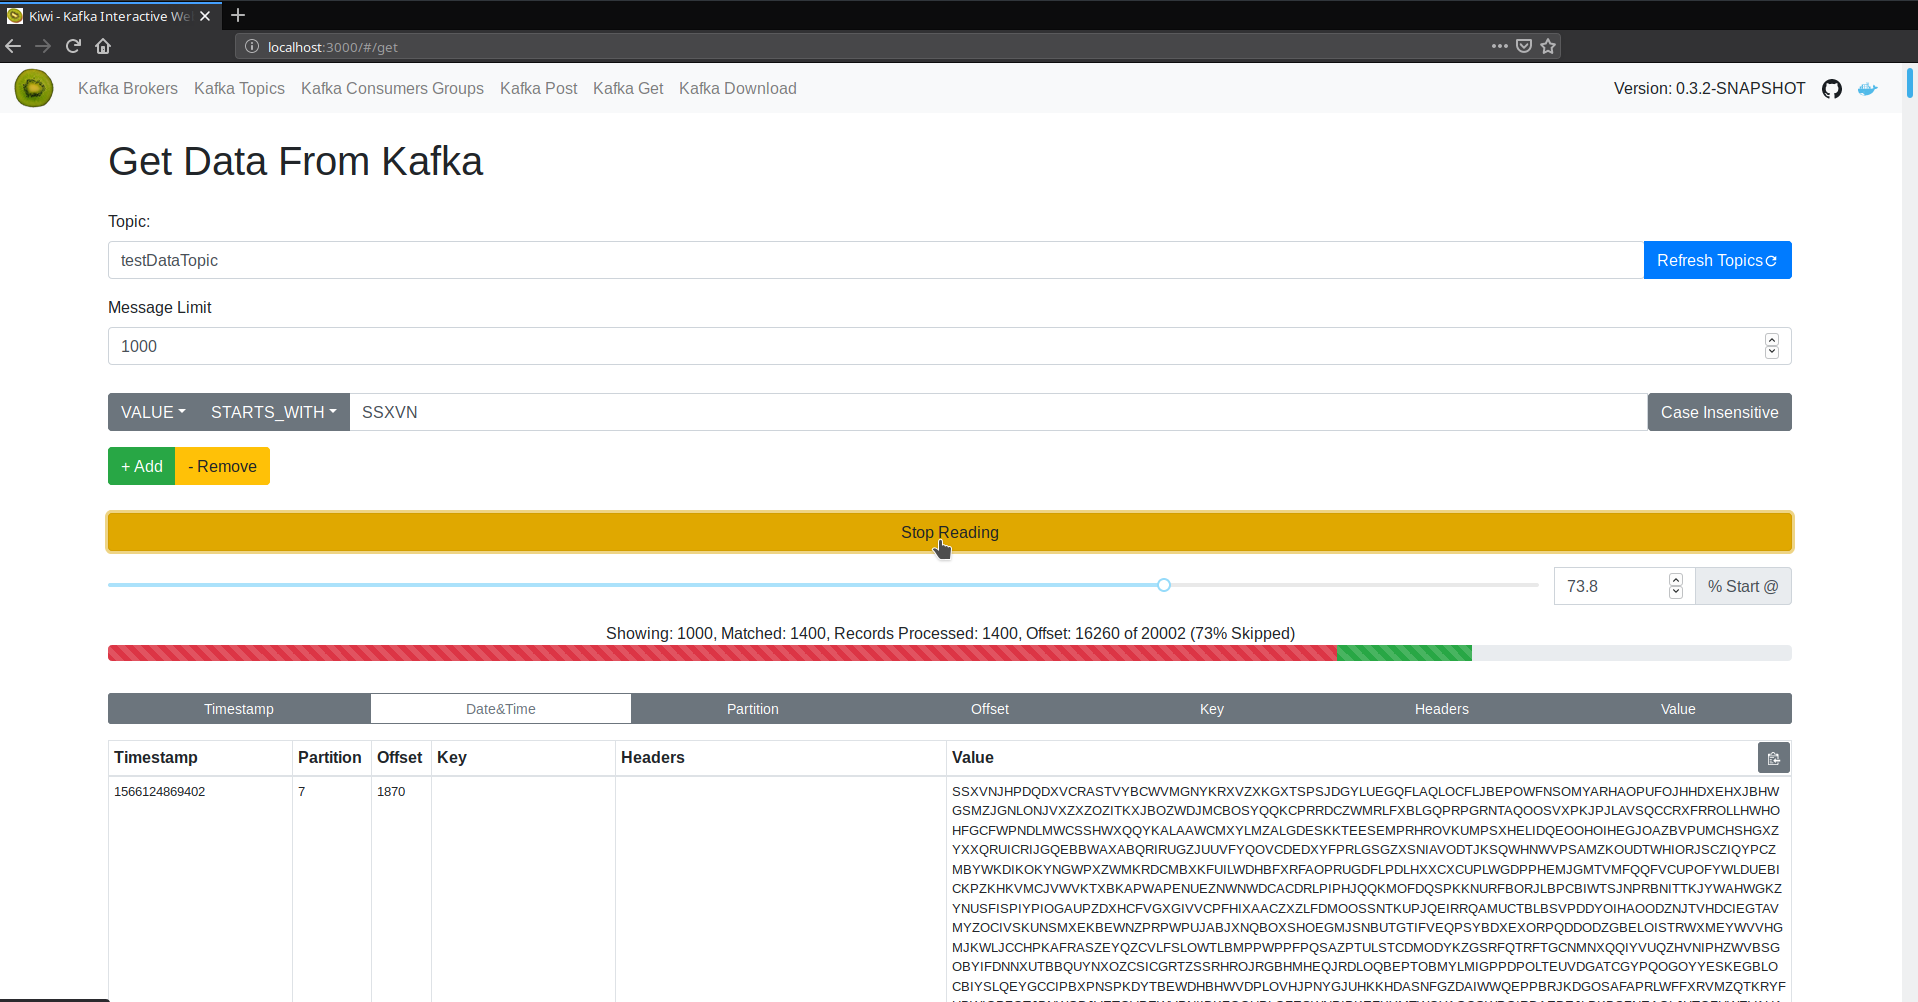The image size is (1918, 1002).
Task: Toggle the Value column button
Action: click(1678, 709)
